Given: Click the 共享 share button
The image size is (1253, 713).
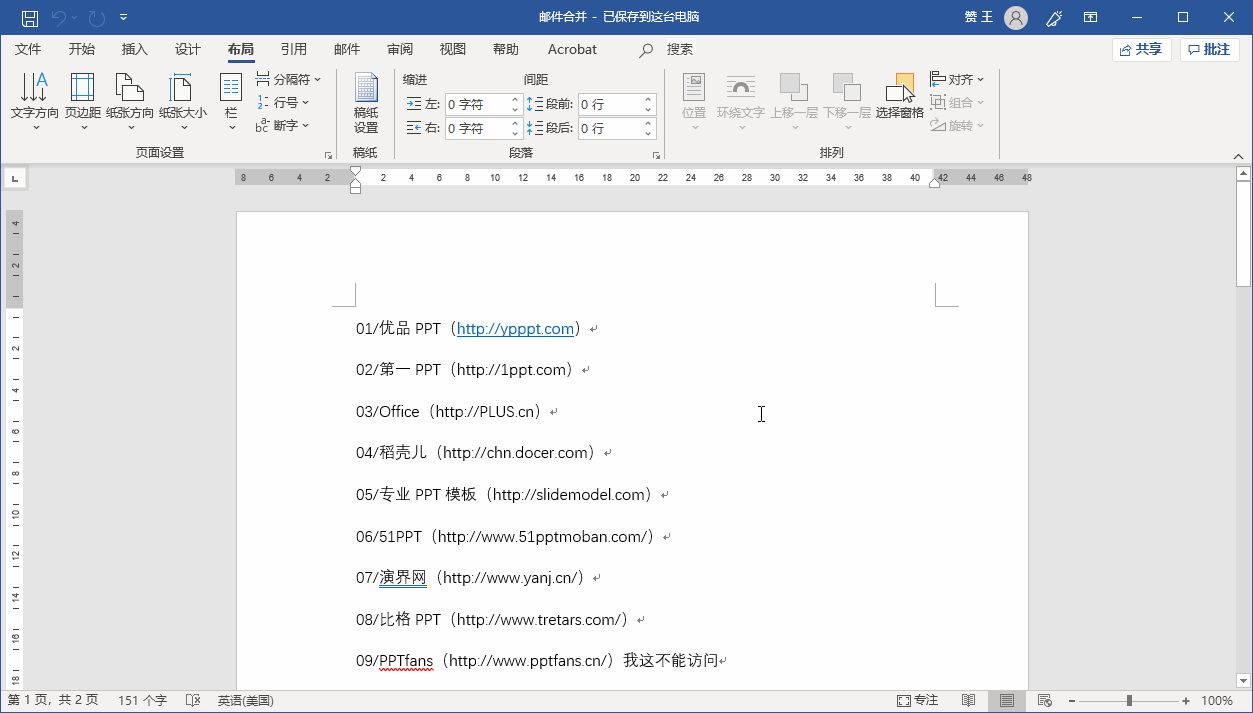Looking at the screenshot, I should 1141,49.
